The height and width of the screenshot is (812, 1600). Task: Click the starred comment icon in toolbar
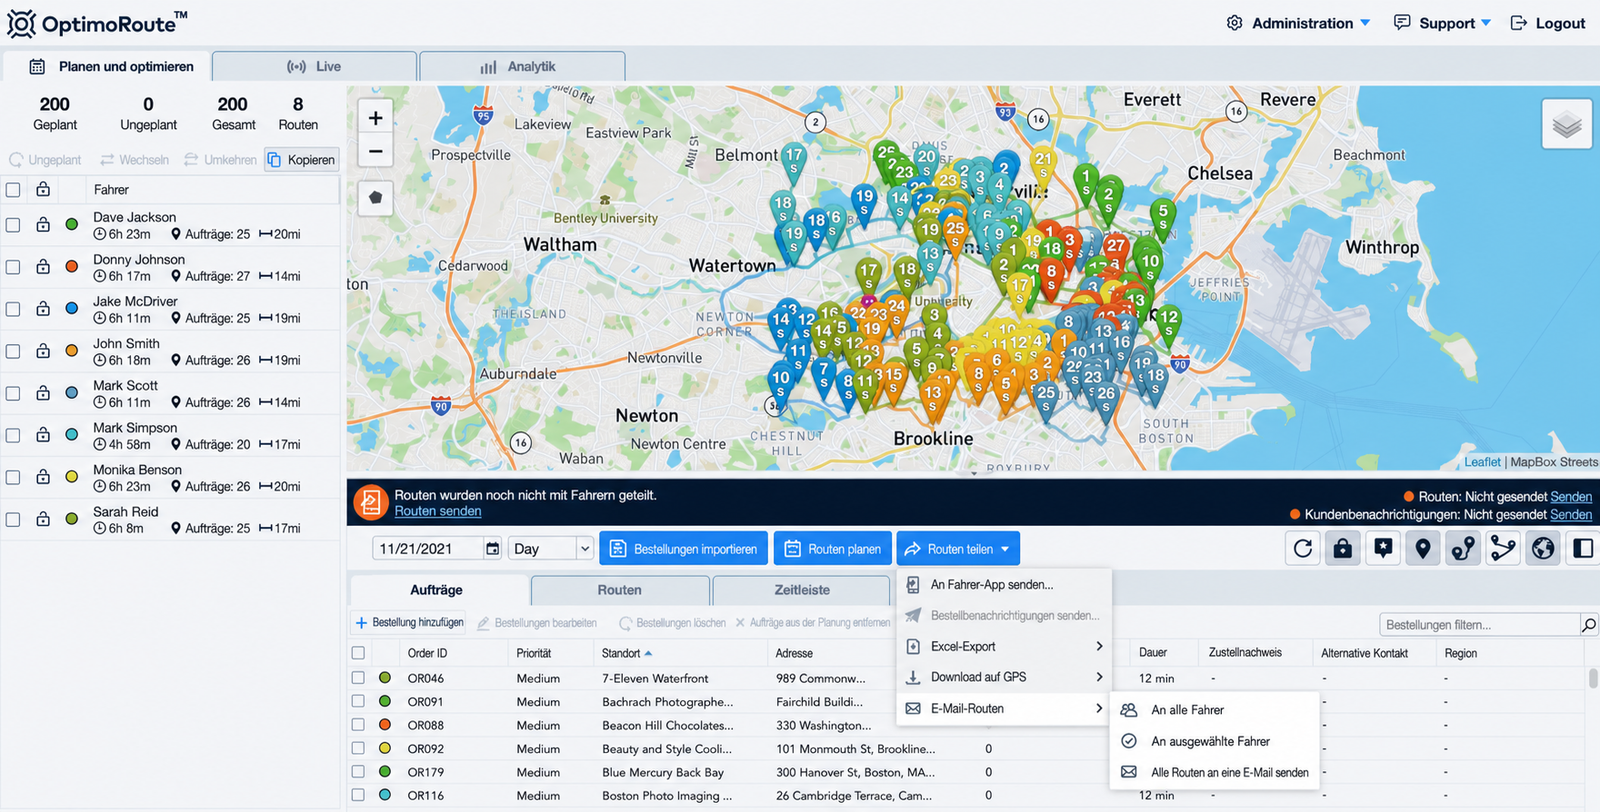click(1383, 548)
